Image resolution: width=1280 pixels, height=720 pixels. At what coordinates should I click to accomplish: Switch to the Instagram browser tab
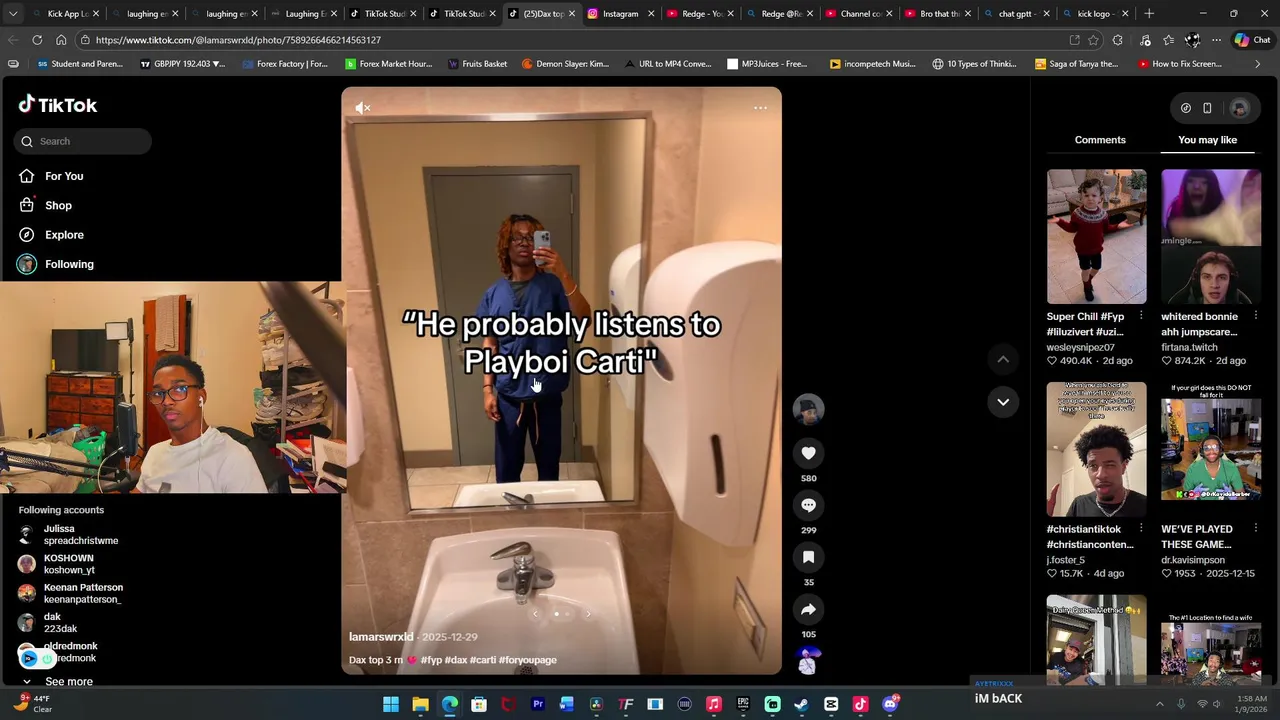pyautogui.click(x=620, y=14)
